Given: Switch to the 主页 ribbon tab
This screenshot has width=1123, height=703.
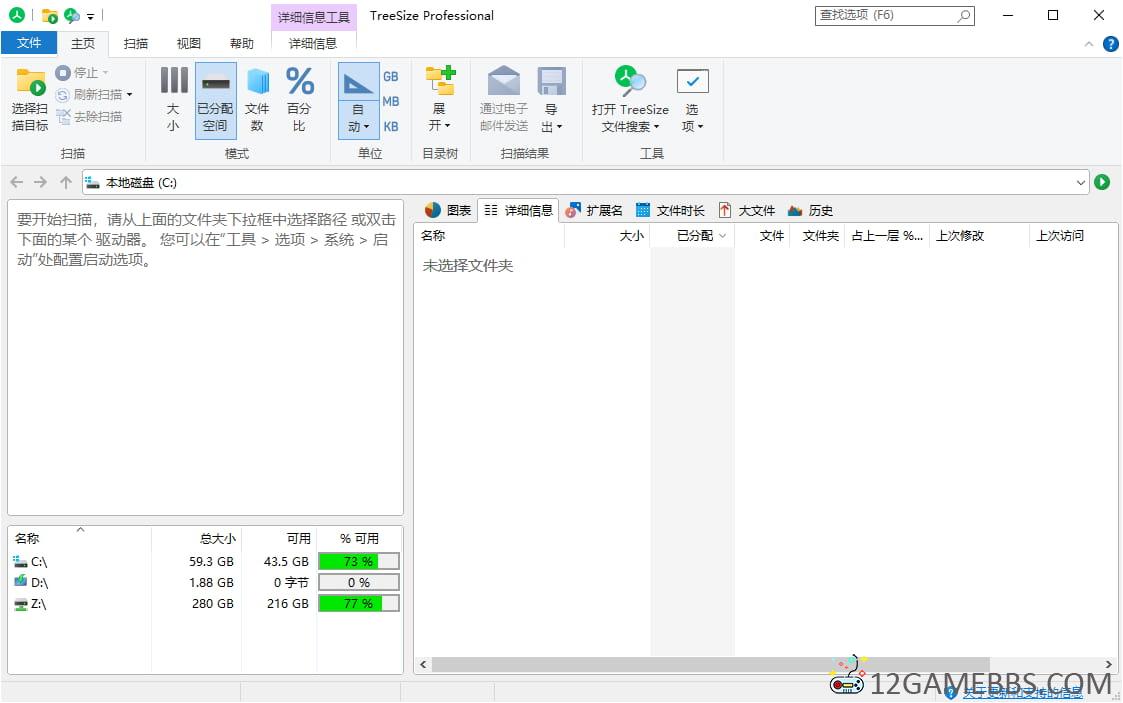Looking at the screenshot, I should click(82, 44).
